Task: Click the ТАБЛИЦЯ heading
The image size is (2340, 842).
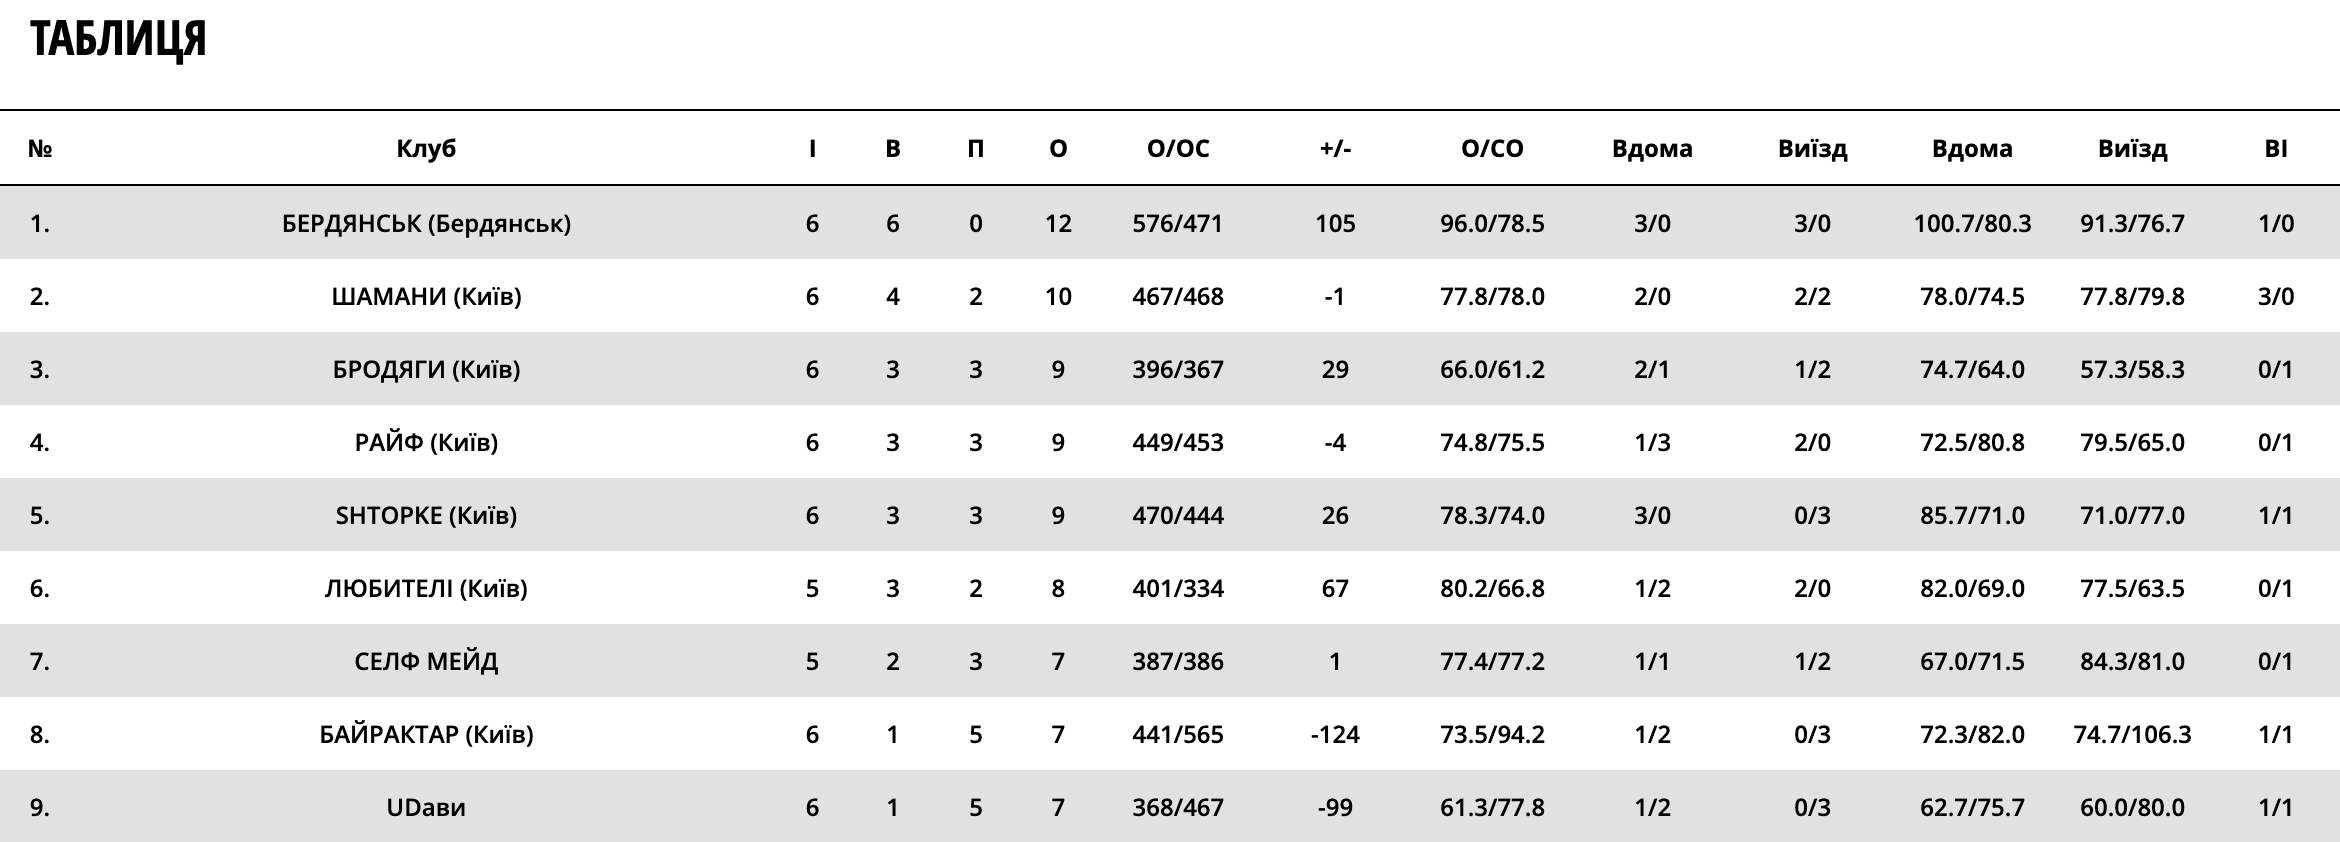Action: coord(118,40)
